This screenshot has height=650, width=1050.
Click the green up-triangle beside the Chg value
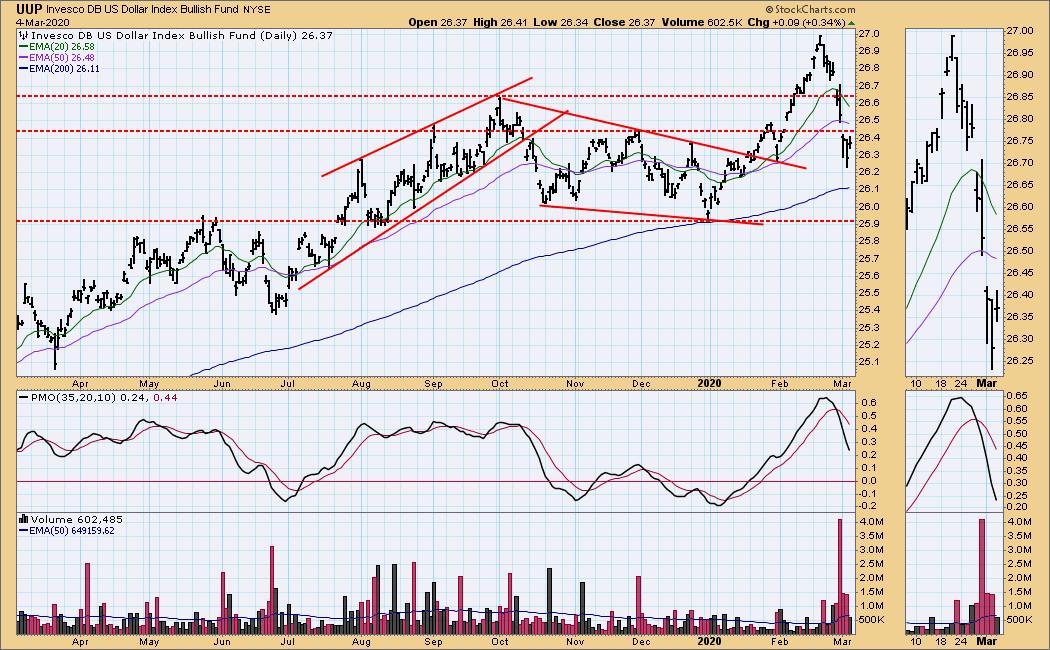(851, 23)
